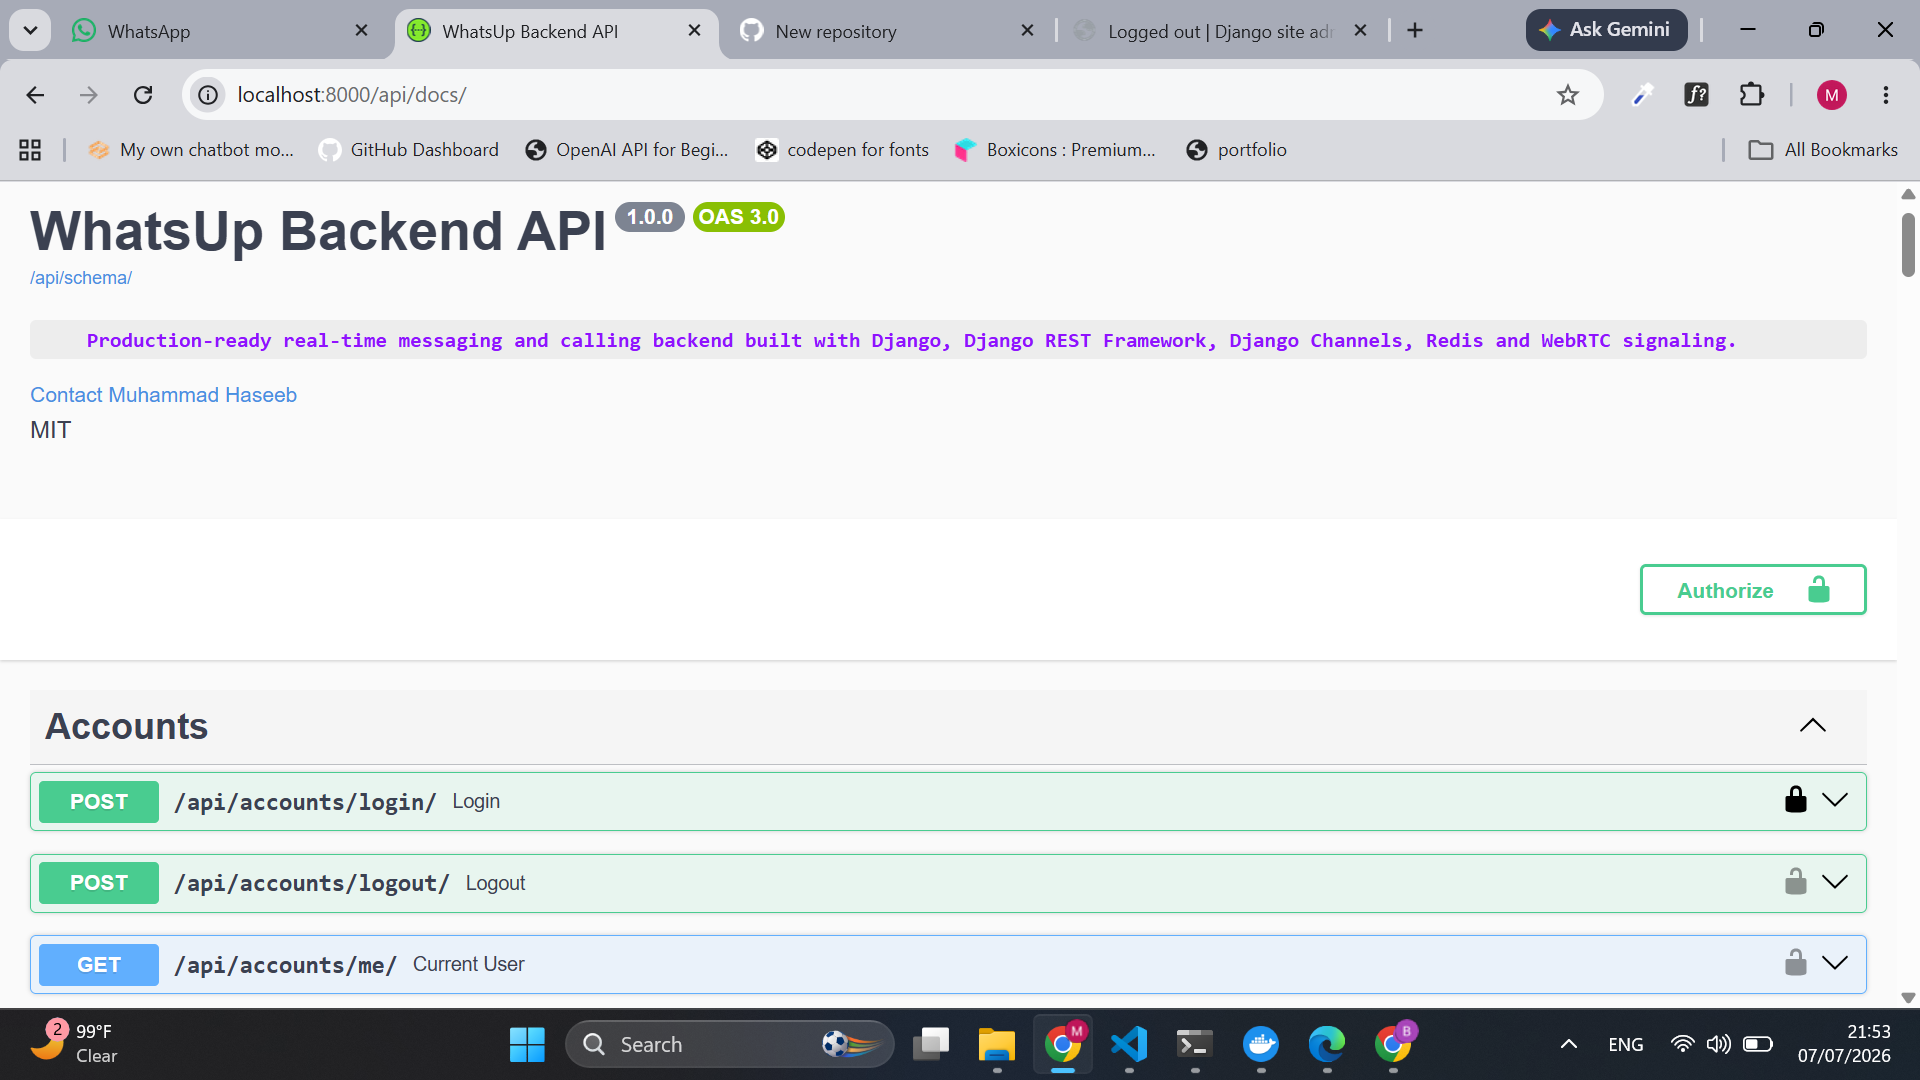Viewport: 1920px width, 1080px height.
Task: Open Docker Desktop from the taskbar
Action: [1261, 1044]
